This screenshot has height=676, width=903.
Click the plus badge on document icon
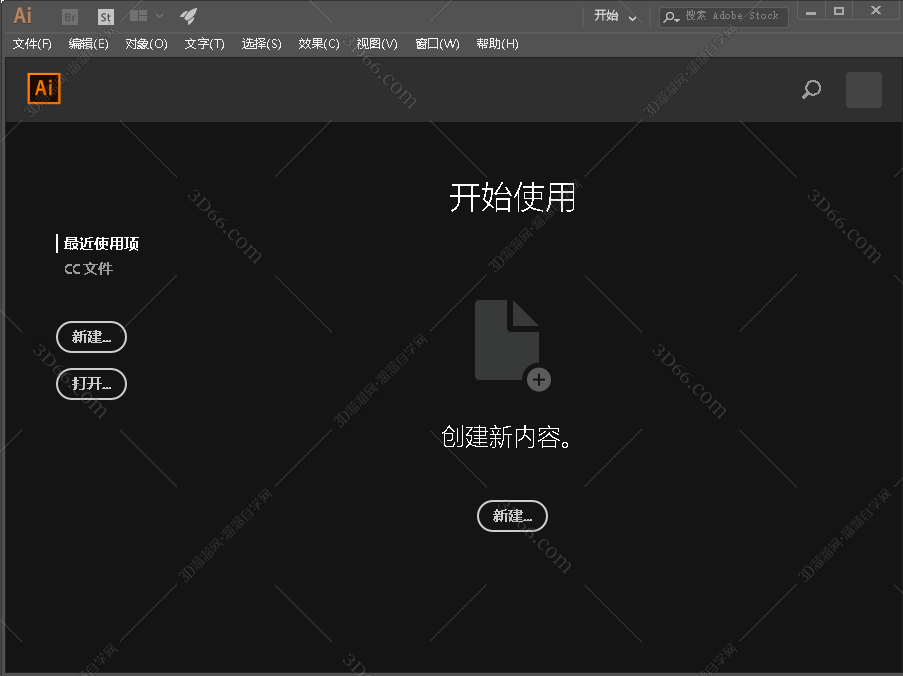pyautogui.click(x=539, y=379)
